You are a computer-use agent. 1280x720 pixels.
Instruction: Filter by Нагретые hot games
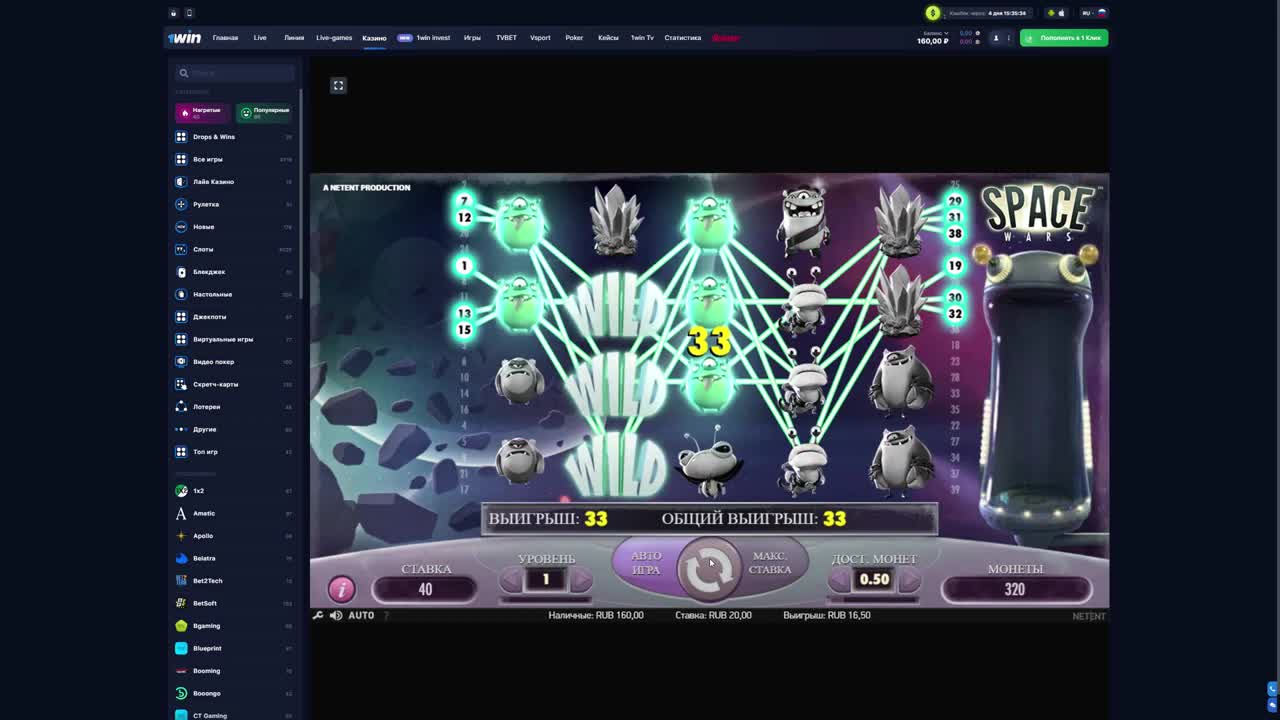point(202,113)
